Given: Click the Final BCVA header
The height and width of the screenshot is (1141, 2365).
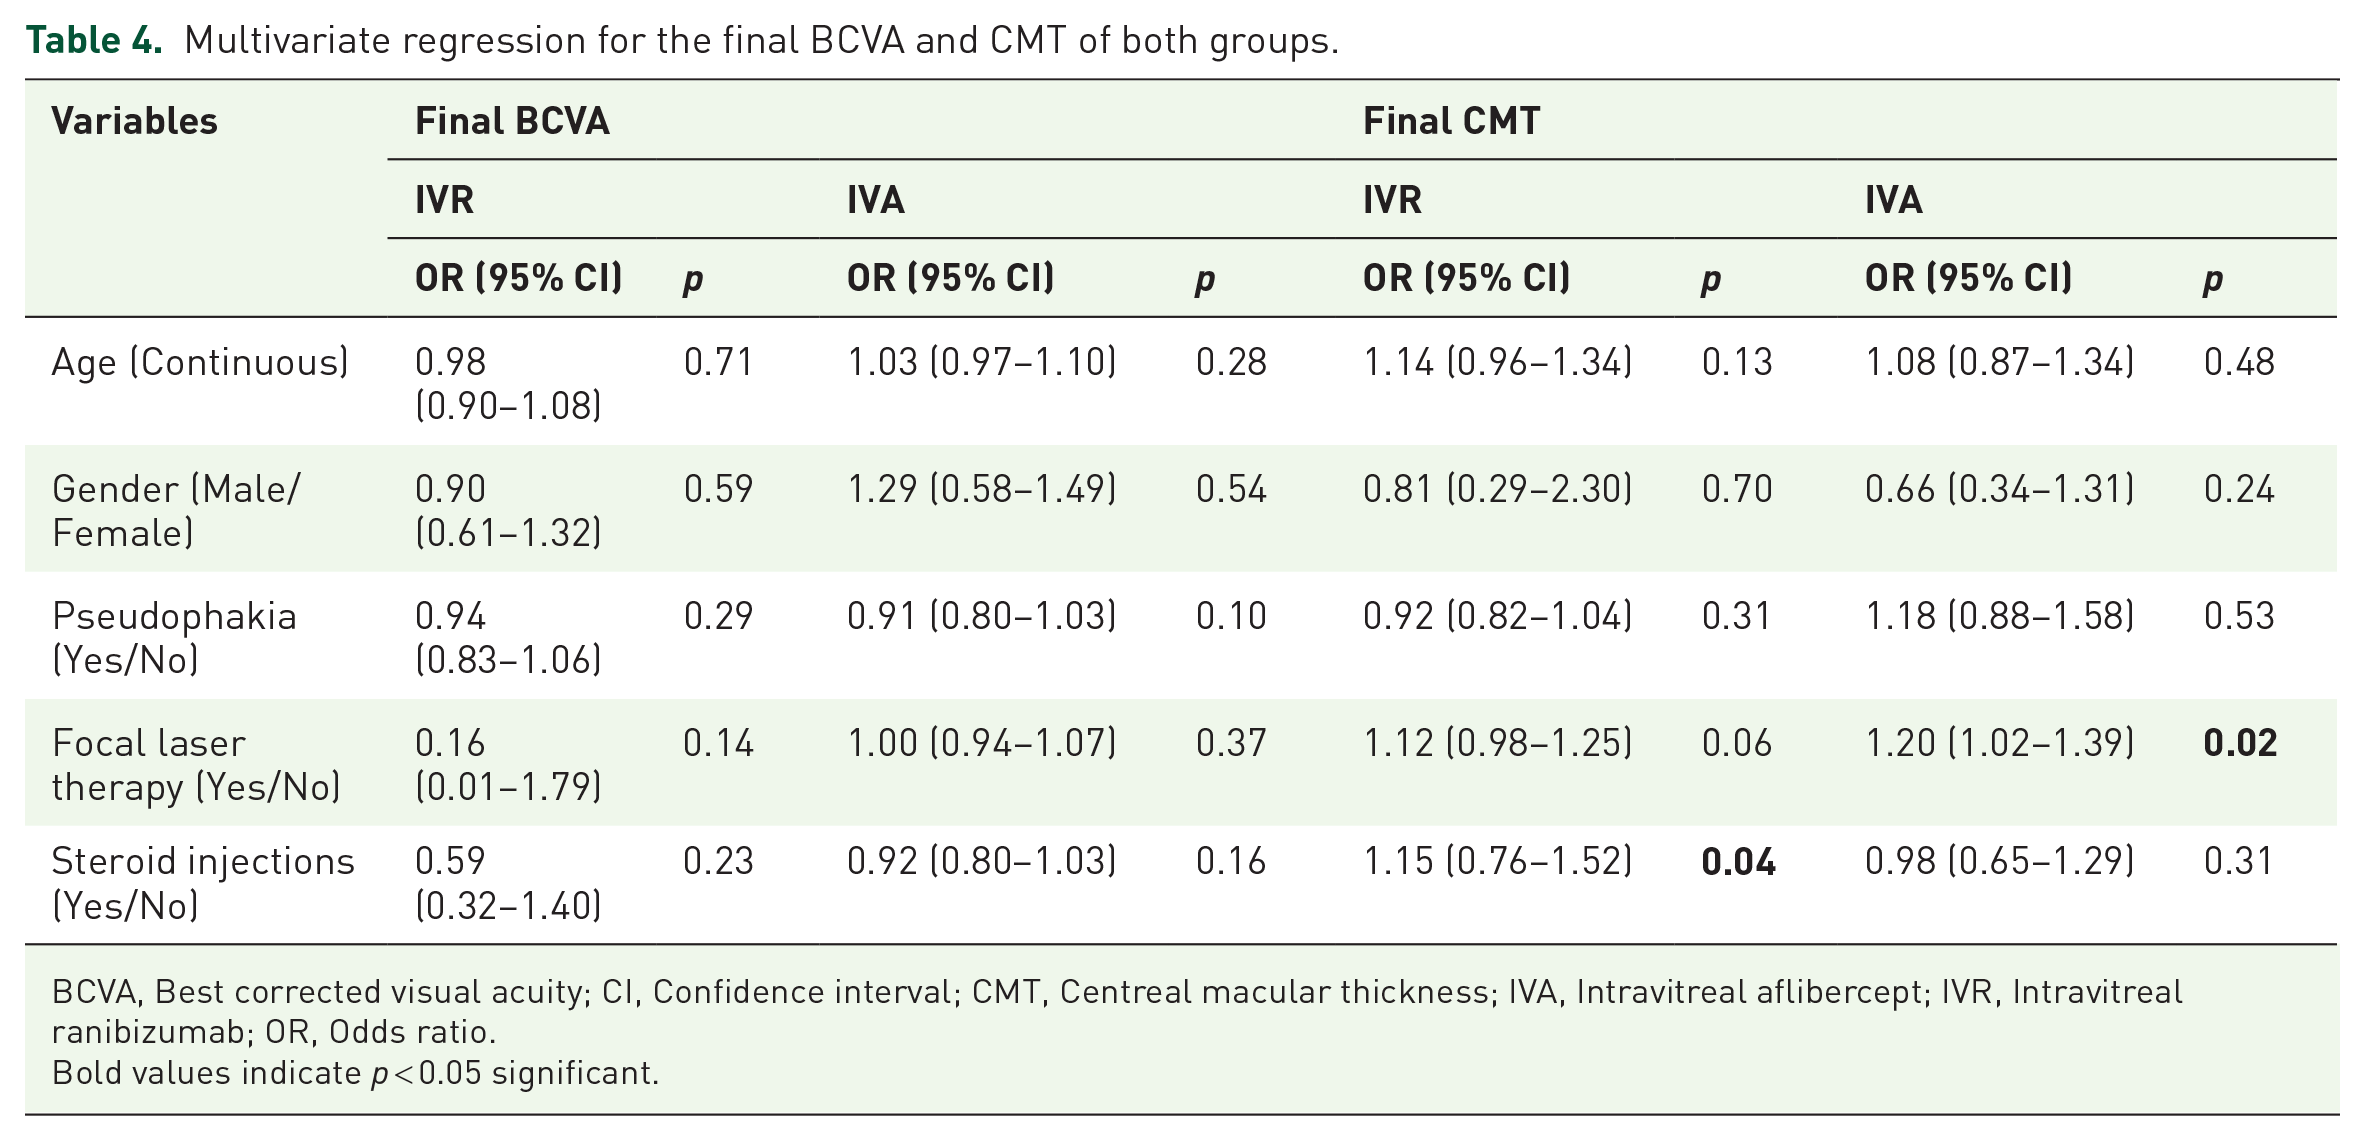Looking at the screenshot, I should 512,121.
